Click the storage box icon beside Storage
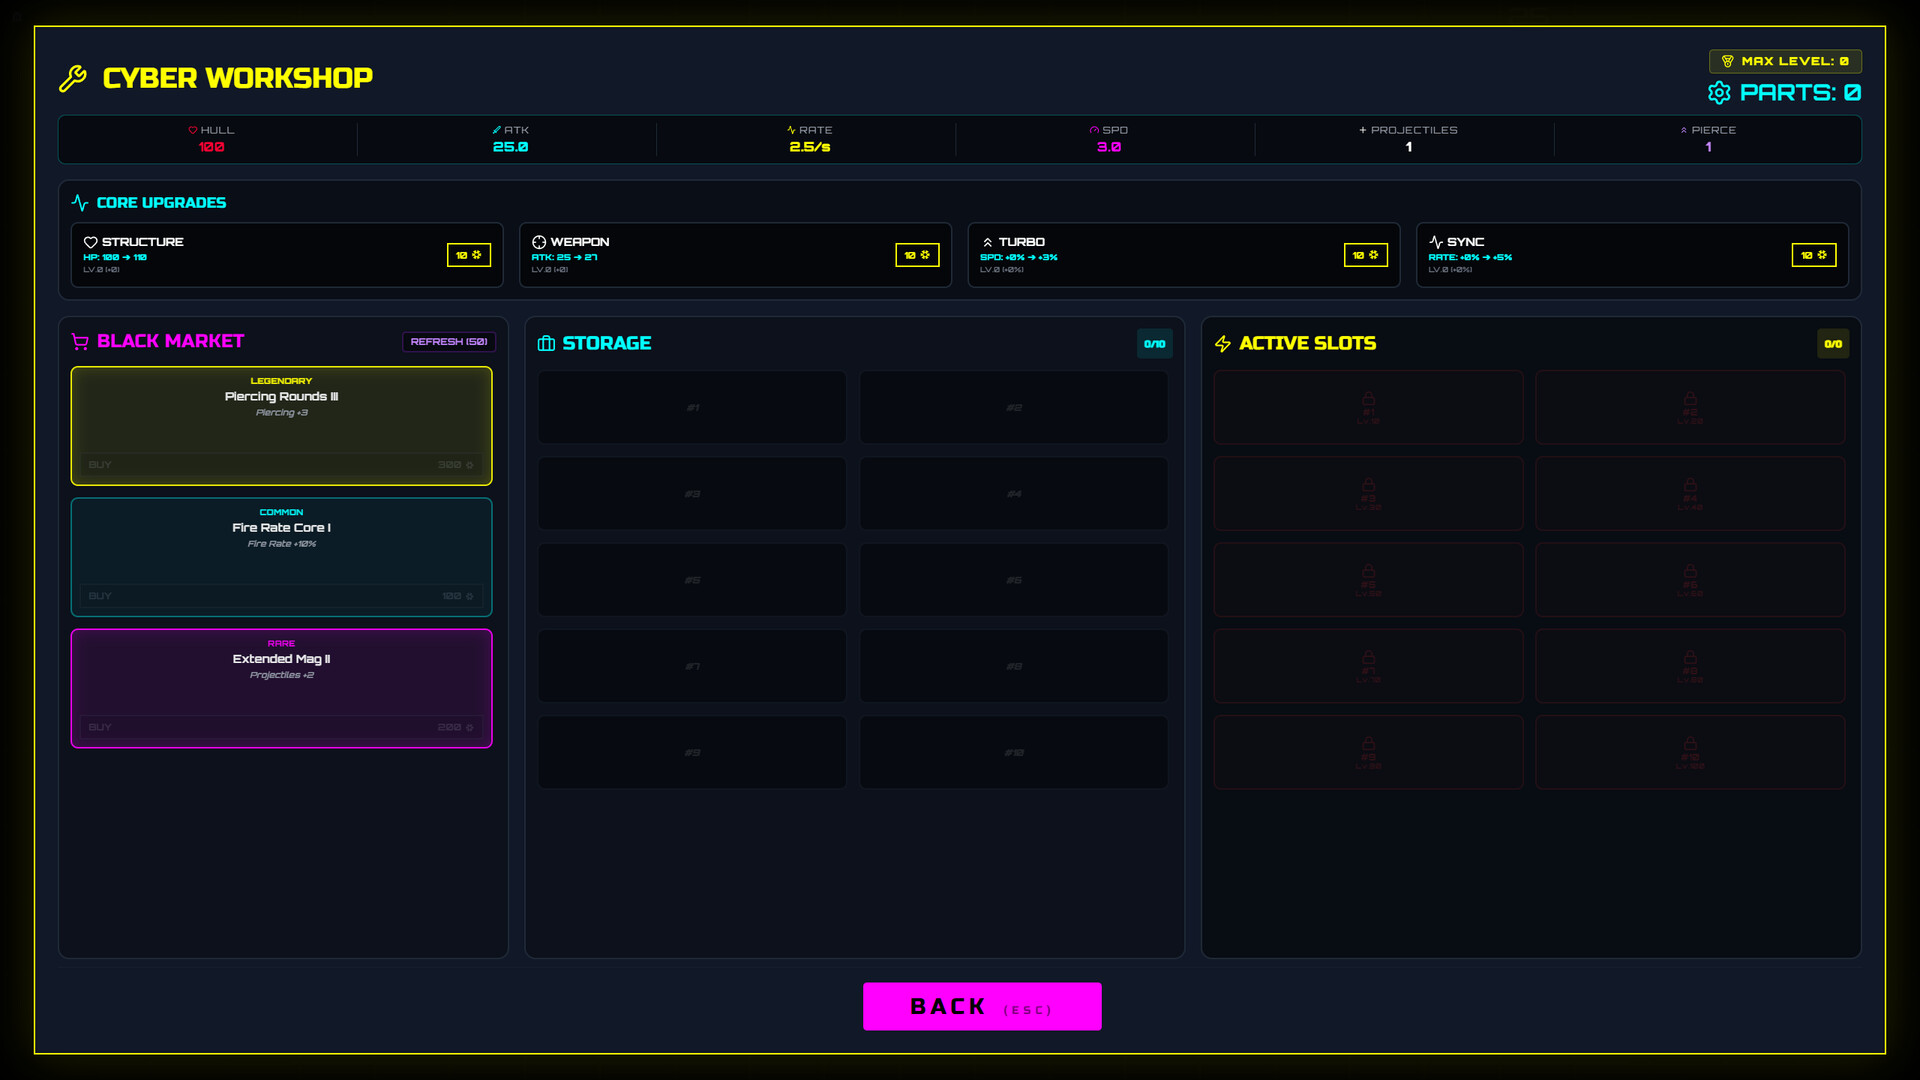Screen dimensions: 1920x1080 [546, 343]
